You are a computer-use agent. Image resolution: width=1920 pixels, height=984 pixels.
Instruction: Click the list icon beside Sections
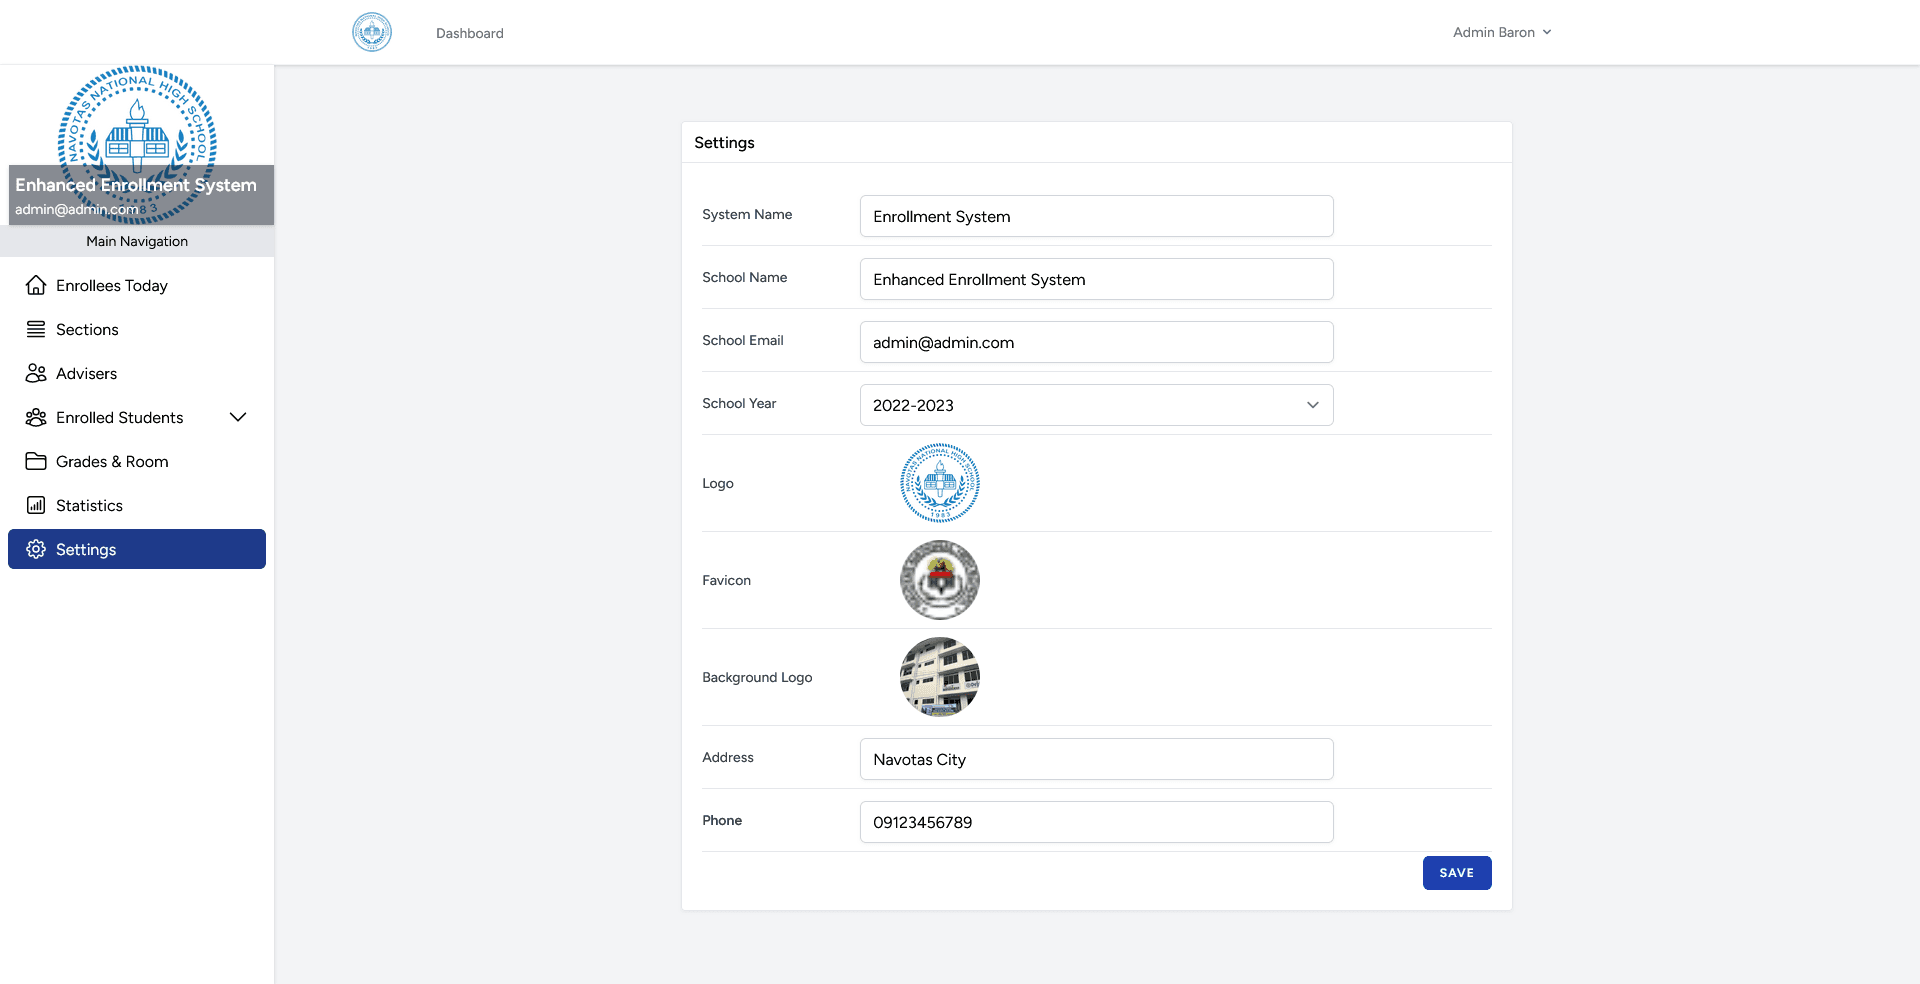(x=36, y=329)
